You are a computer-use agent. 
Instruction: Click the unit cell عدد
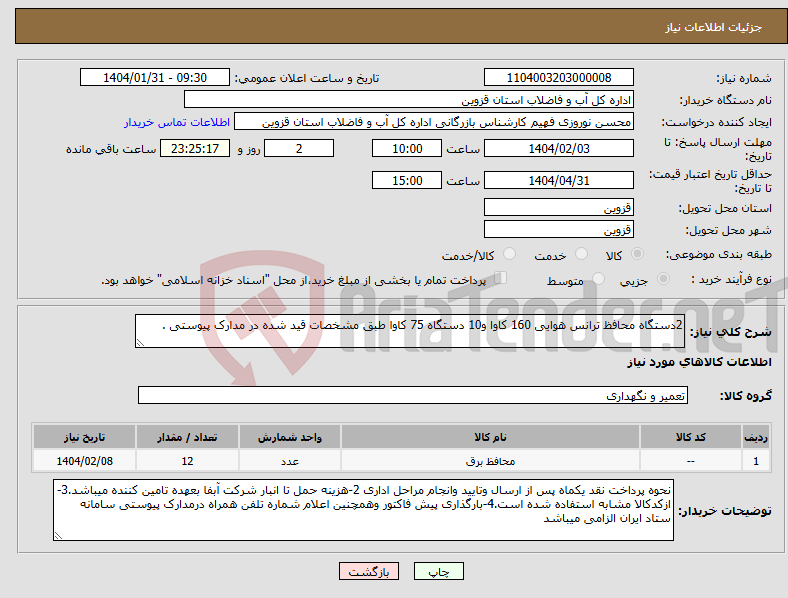(290, 461)
